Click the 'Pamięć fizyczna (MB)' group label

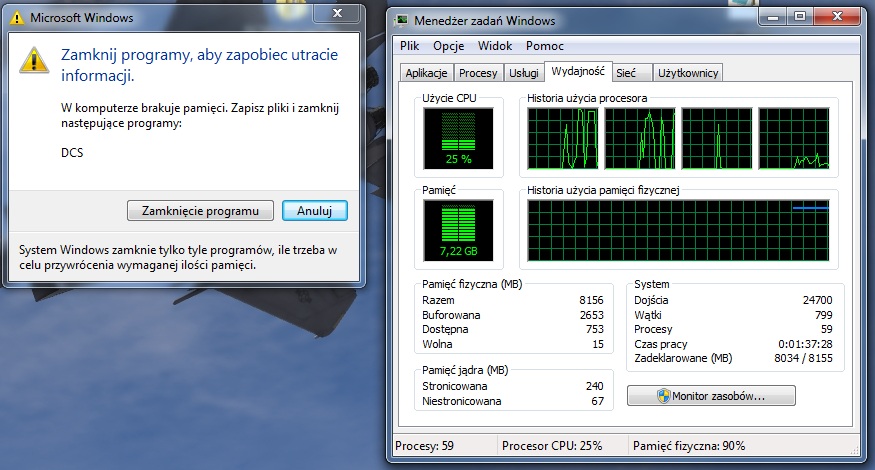click(472, 284)
